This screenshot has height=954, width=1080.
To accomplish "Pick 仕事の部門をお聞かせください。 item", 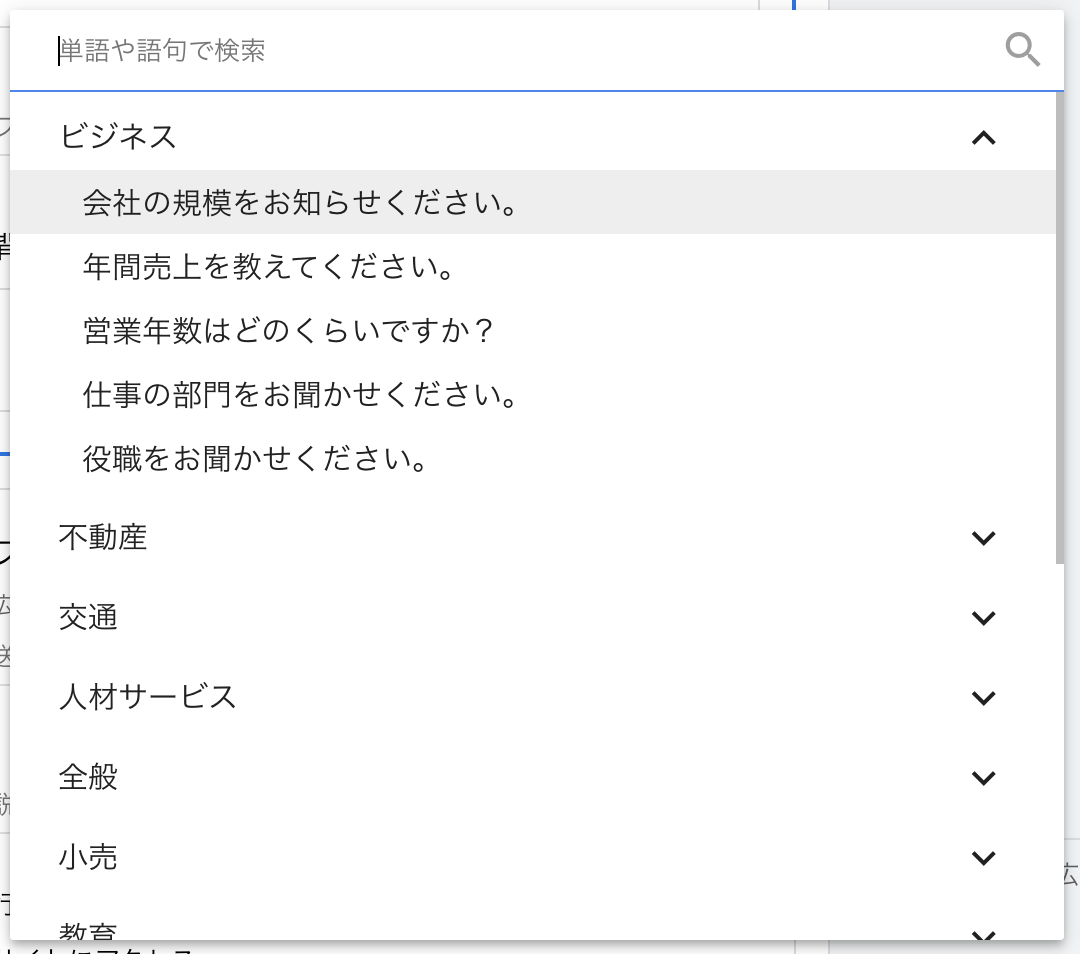I will click(x=301, y=395).
